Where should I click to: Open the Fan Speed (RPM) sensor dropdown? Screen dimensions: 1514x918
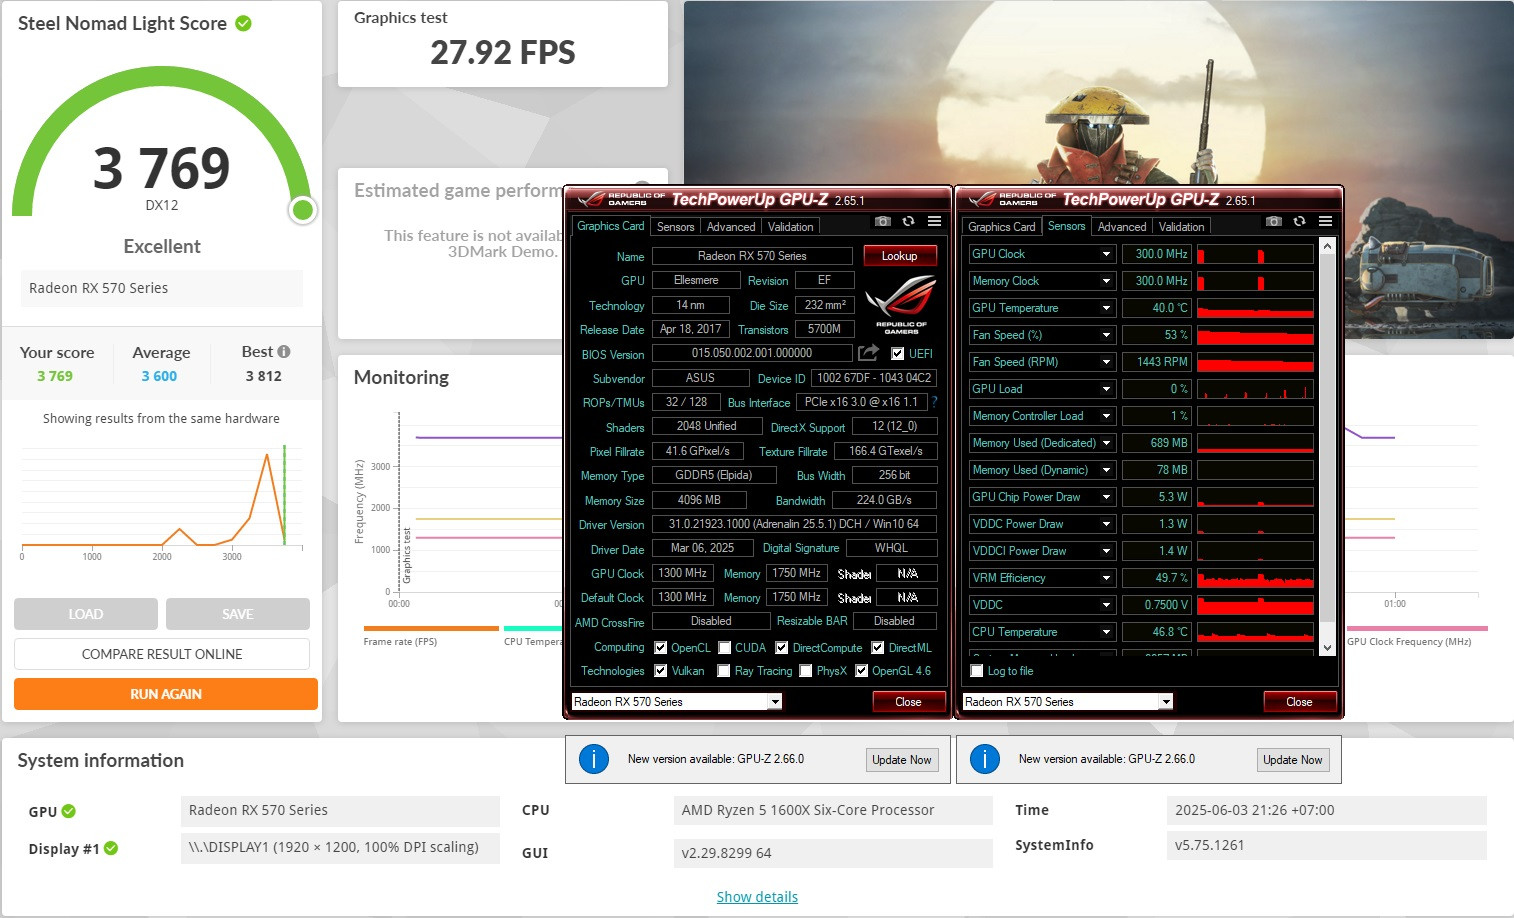click(x=1106, y=362)
